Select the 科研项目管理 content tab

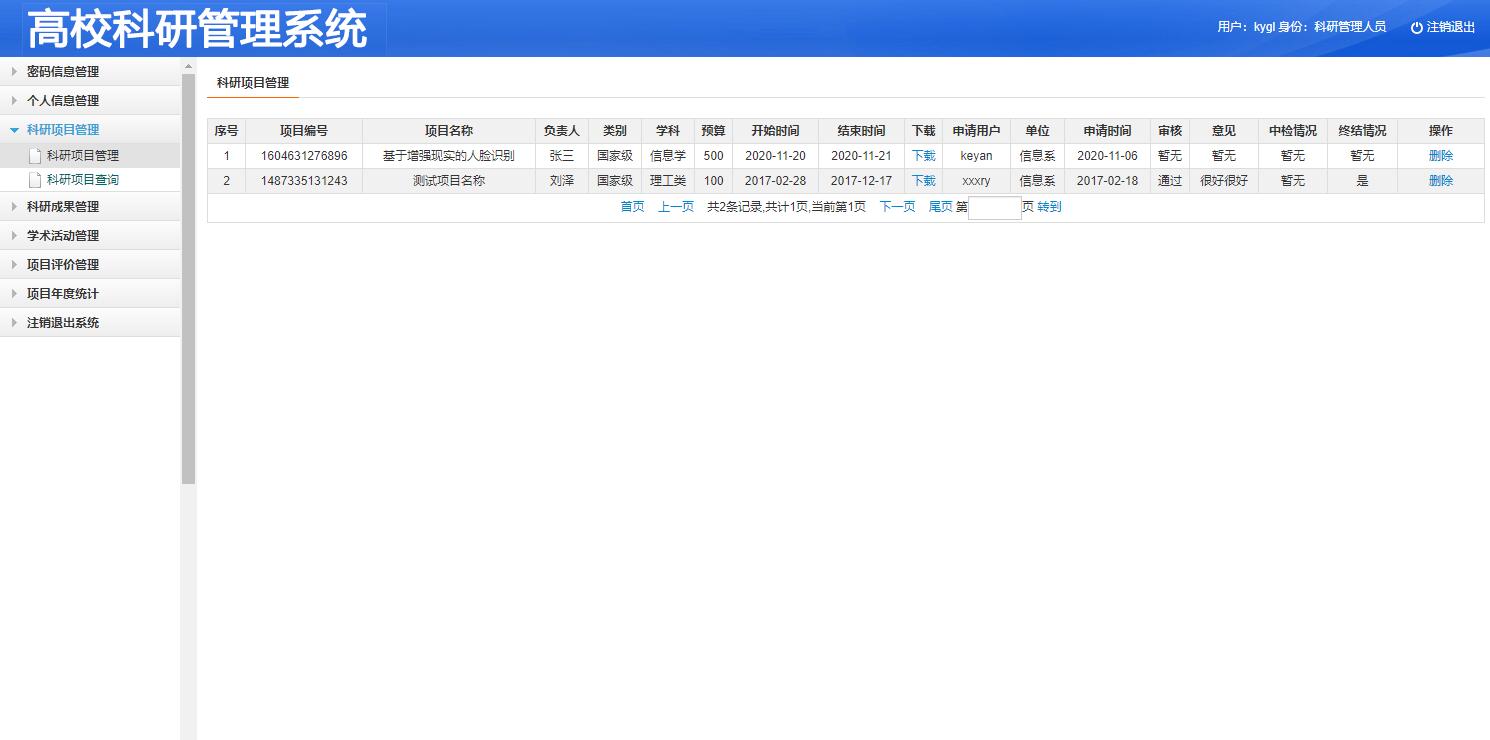[253, 83]
